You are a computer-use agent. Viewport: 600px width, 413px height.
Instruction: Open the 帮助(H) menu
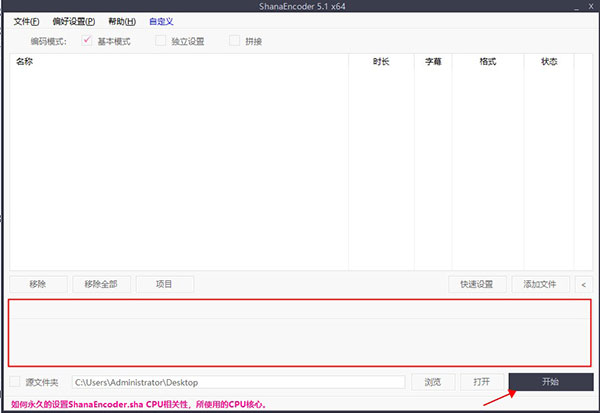(122, 22)
